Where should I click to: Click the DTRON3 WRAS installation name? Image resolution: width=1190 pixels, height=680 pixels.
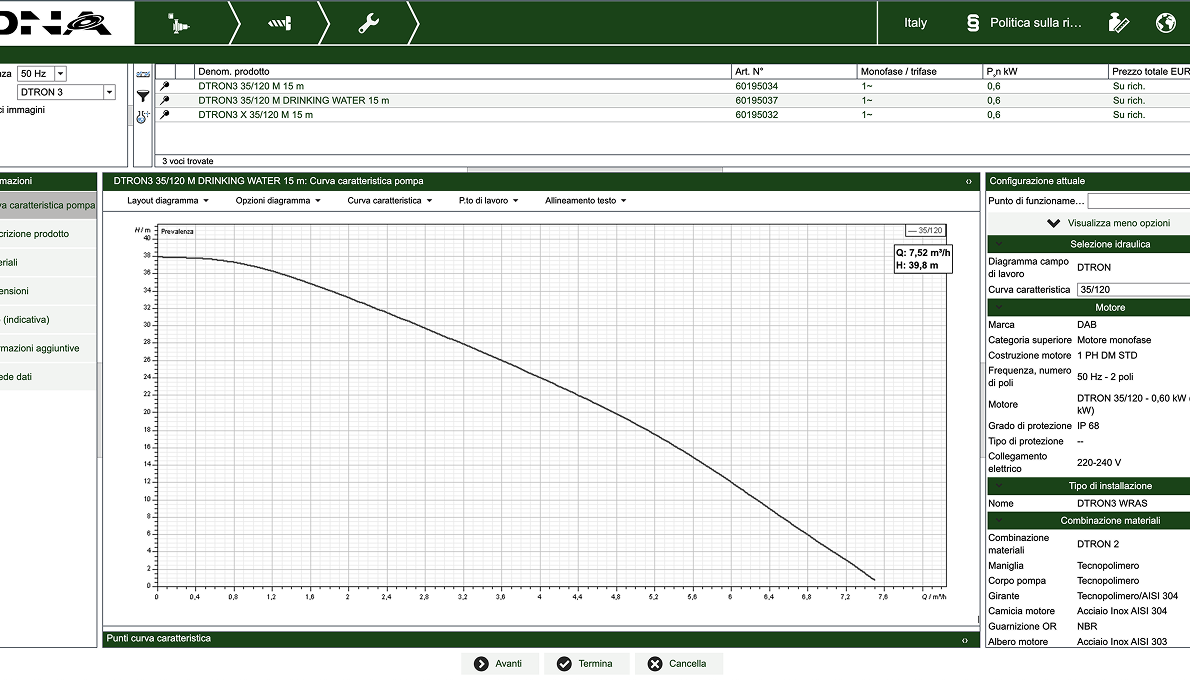click(x=1112, y=503)
